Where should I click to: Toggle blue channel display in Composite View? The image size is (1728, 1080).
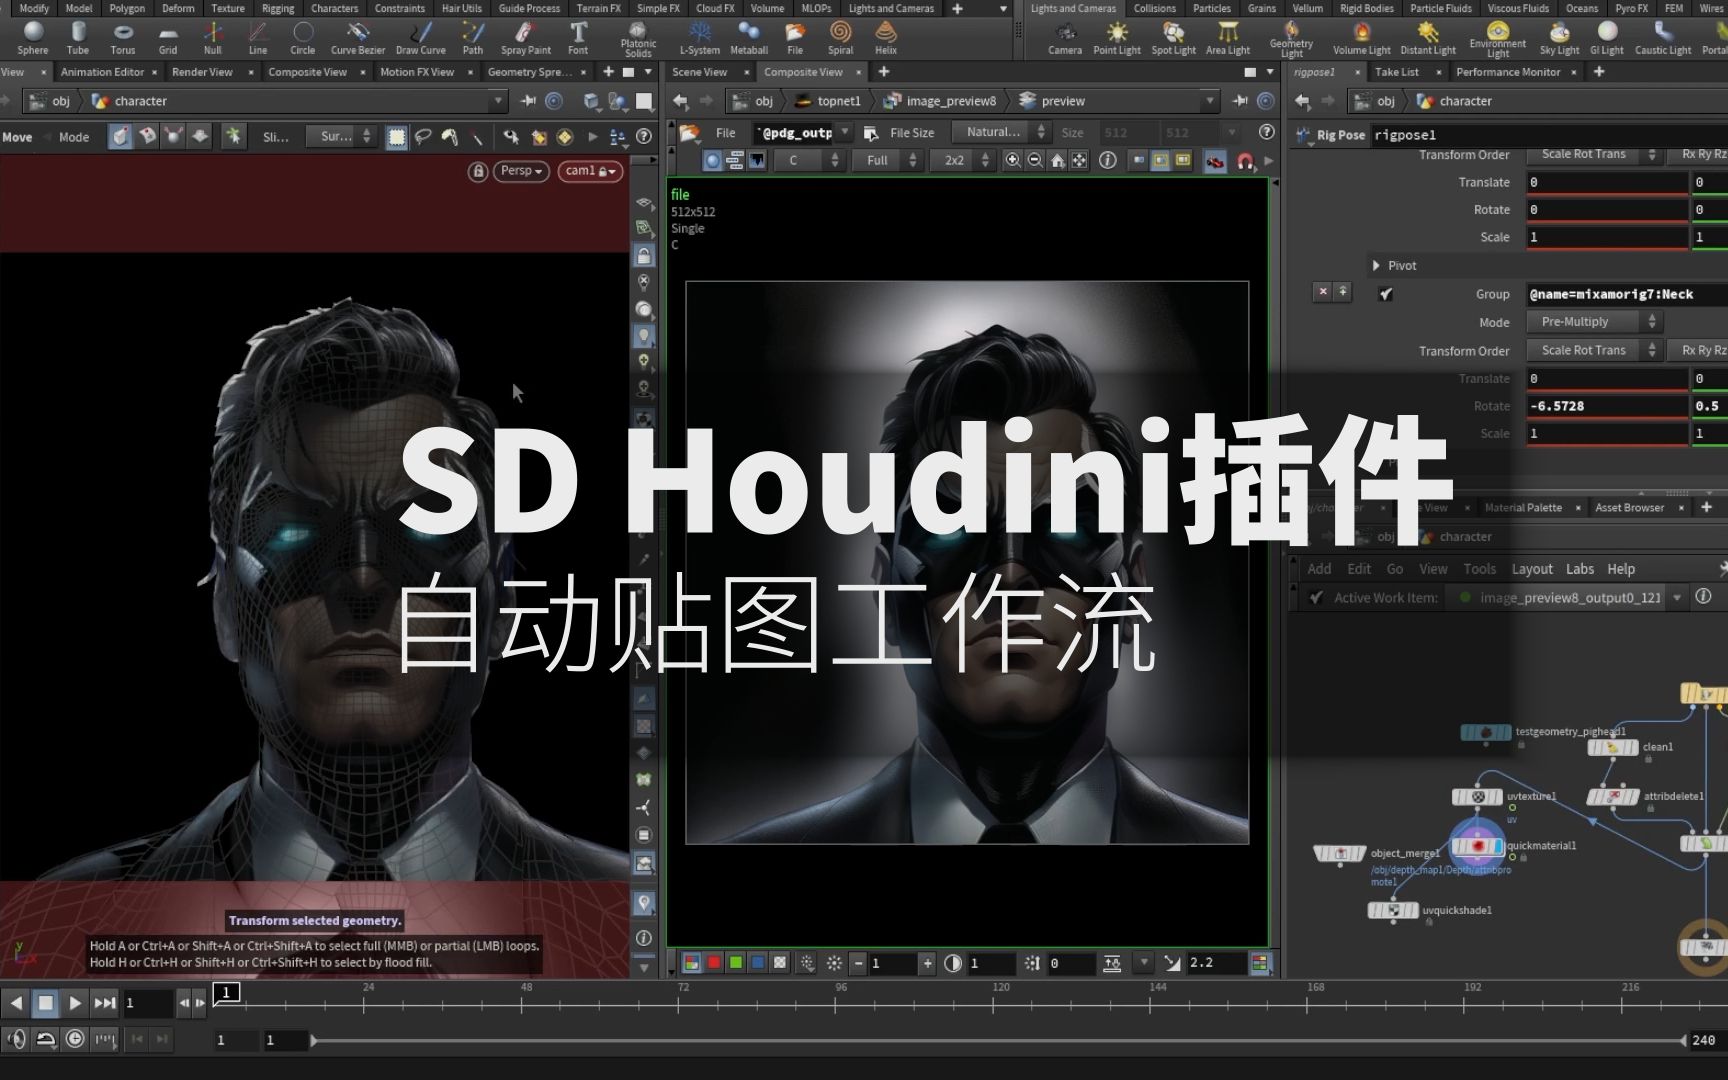tap(758, 963)
